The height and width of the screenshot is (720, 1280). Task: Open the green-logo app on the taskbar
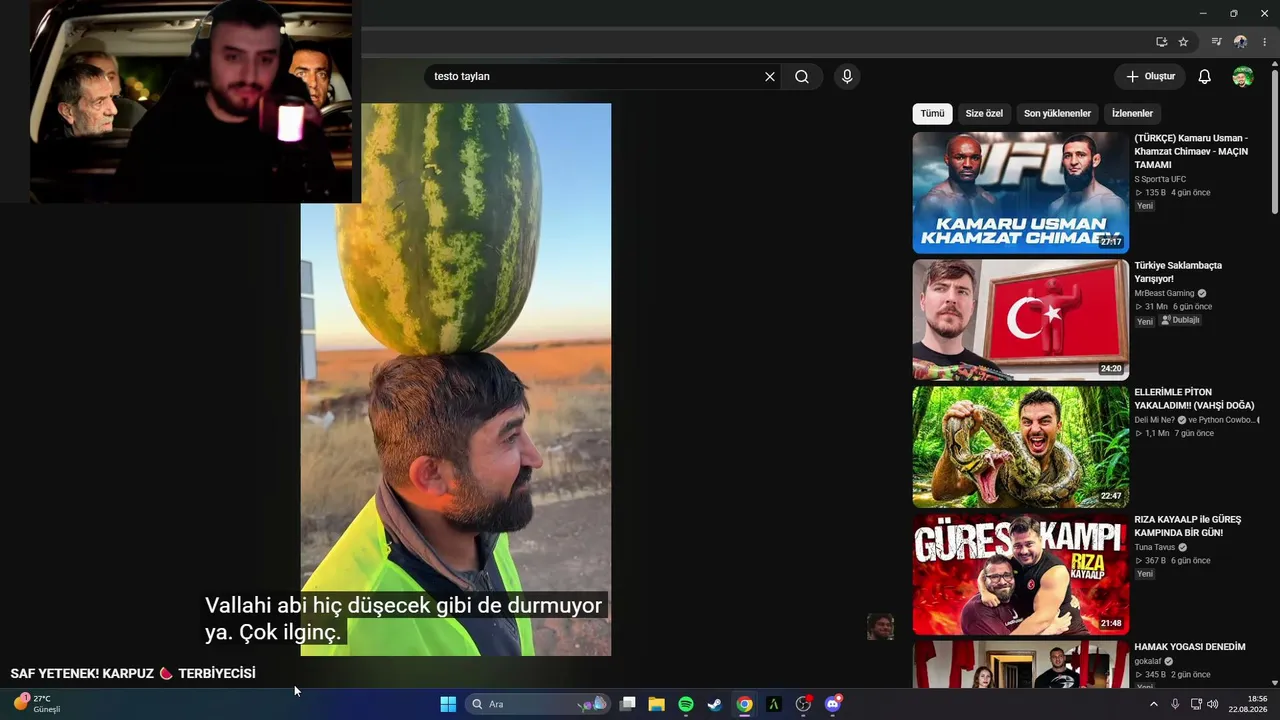773,704
